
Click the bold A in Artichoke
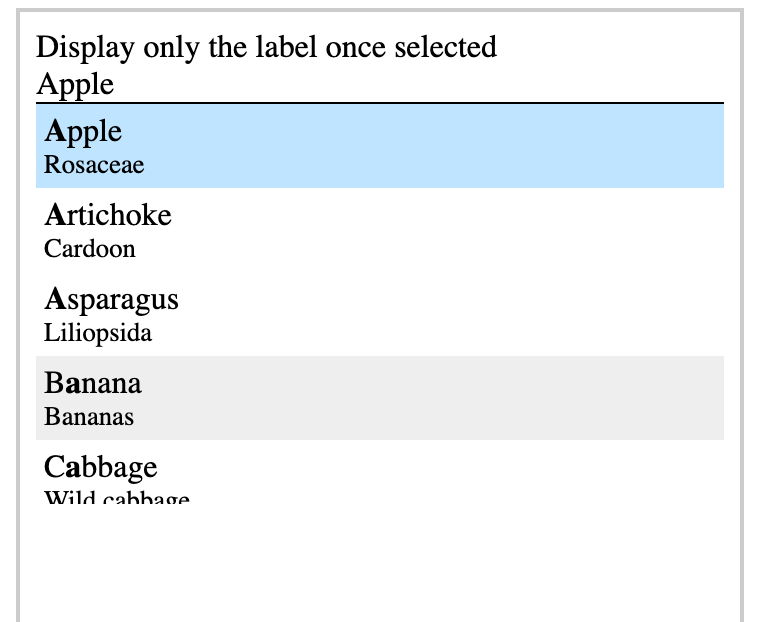click(x=54, y=216)
